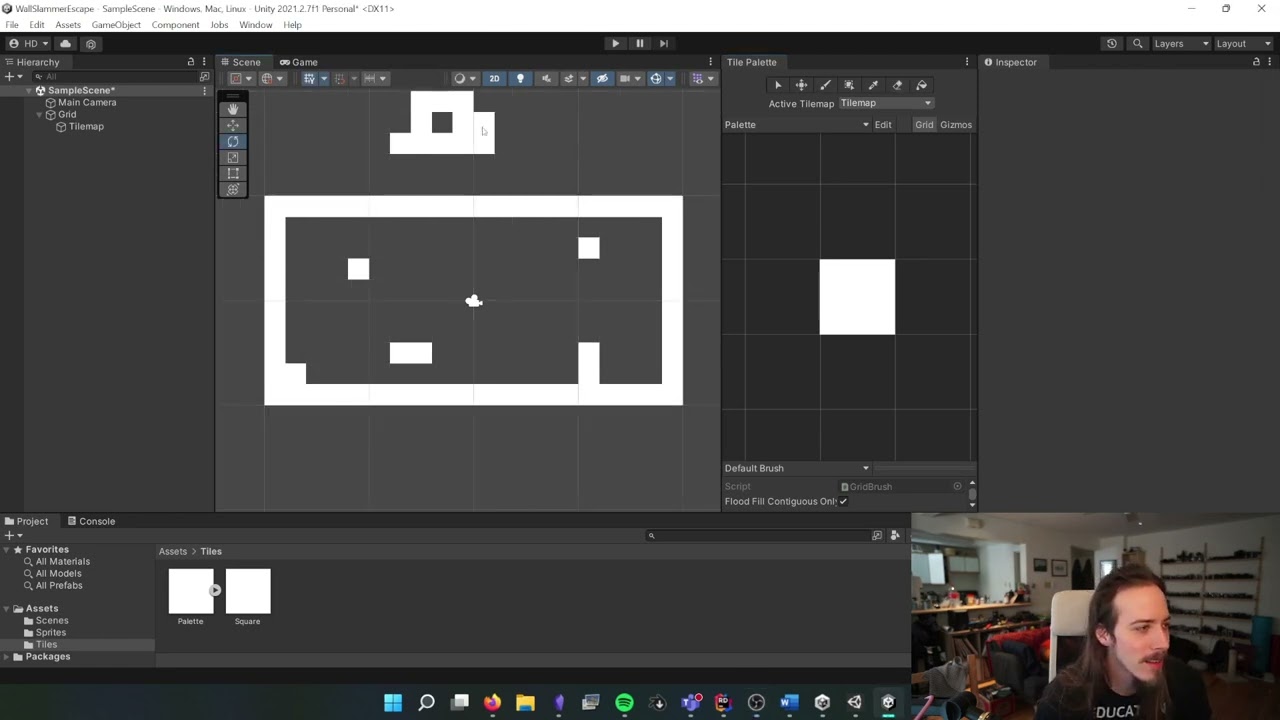The height and width of the screenshot is (720, 1280).
Task: Select the Move tool in Scene toolbar
Action: pyautogui.click(x=233, y=125)
